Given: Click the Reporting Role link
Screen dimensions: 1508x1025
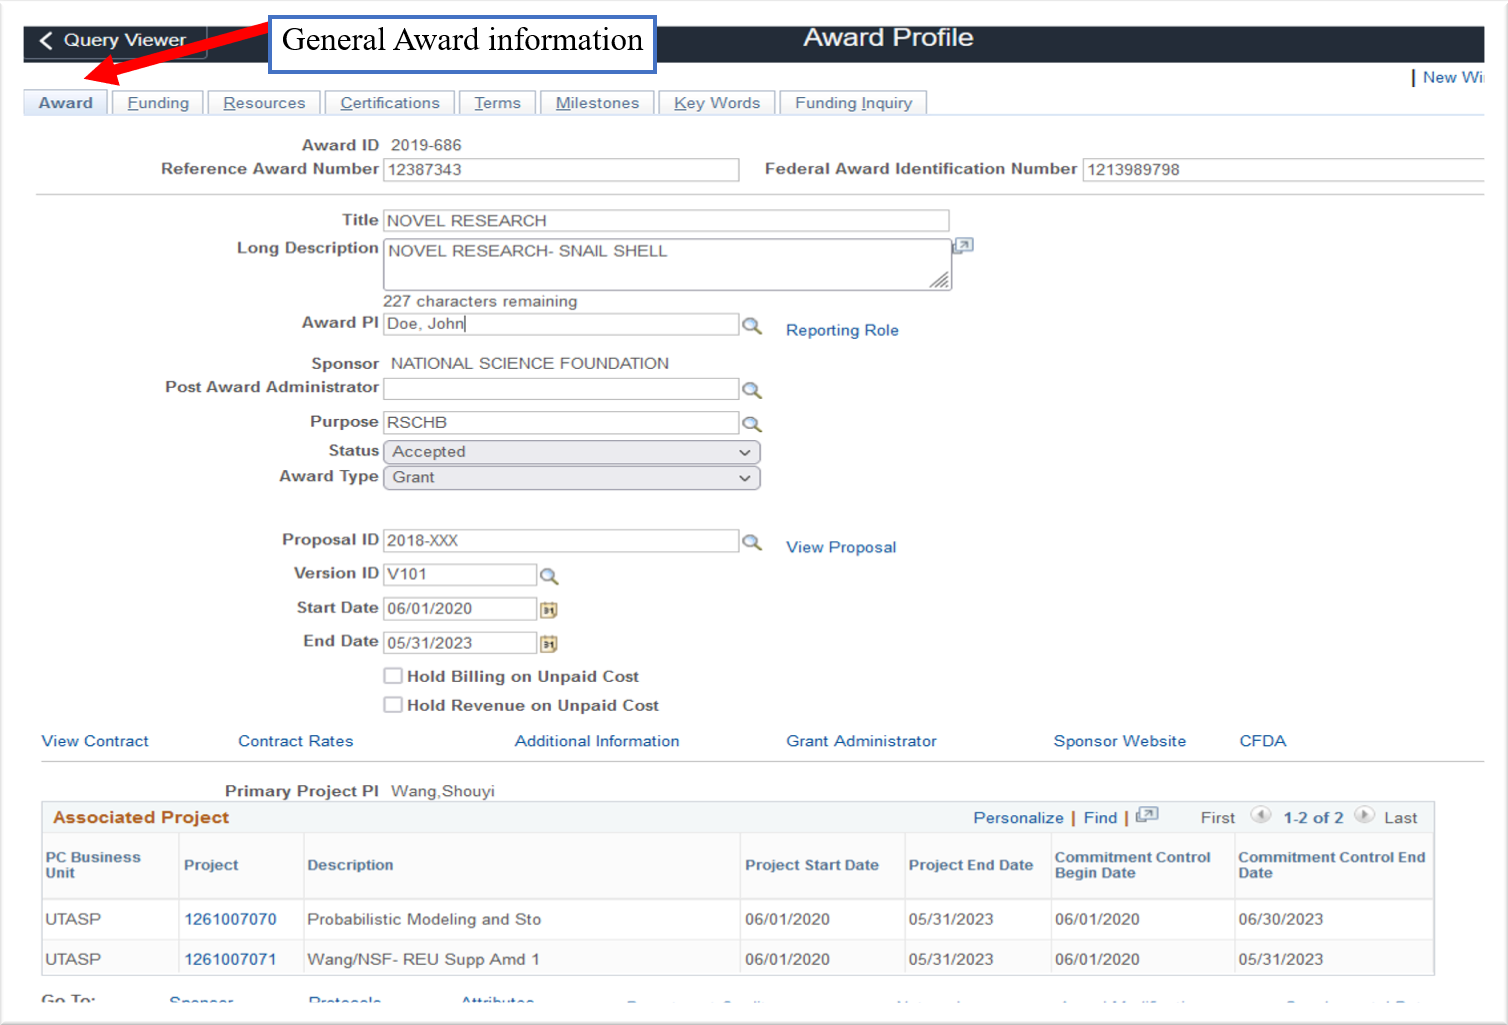Looking at the screenshot, I should point(842,330).
